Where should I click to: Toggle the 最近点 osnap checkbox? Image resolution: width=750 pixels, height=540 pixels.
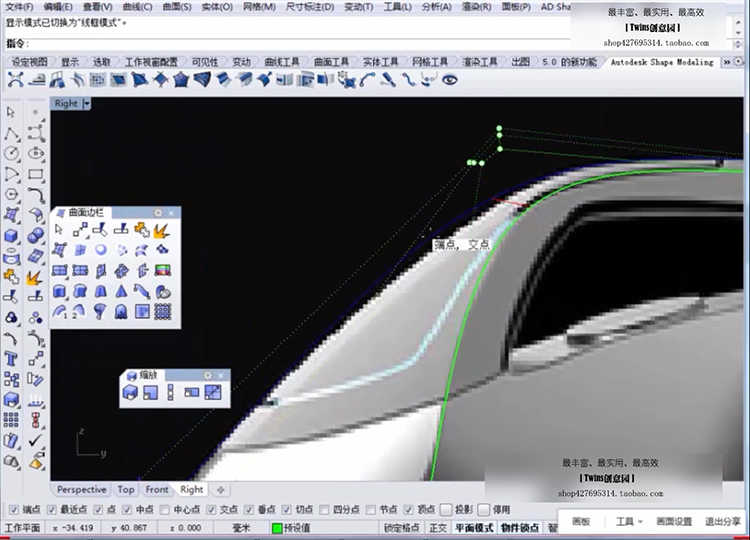pyautogui.click(x=52, y=510)
